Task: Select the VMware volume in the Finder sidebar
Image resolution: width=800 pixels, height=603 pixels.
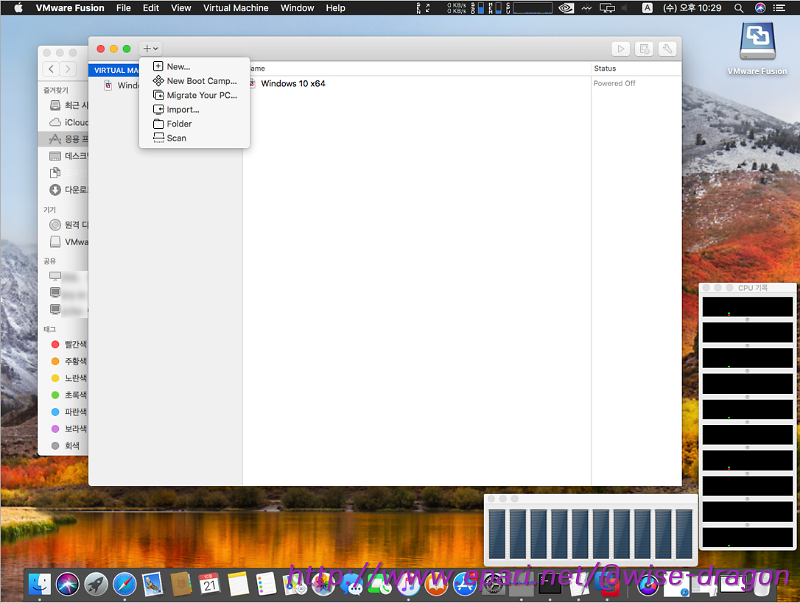Action: [68, 242]
